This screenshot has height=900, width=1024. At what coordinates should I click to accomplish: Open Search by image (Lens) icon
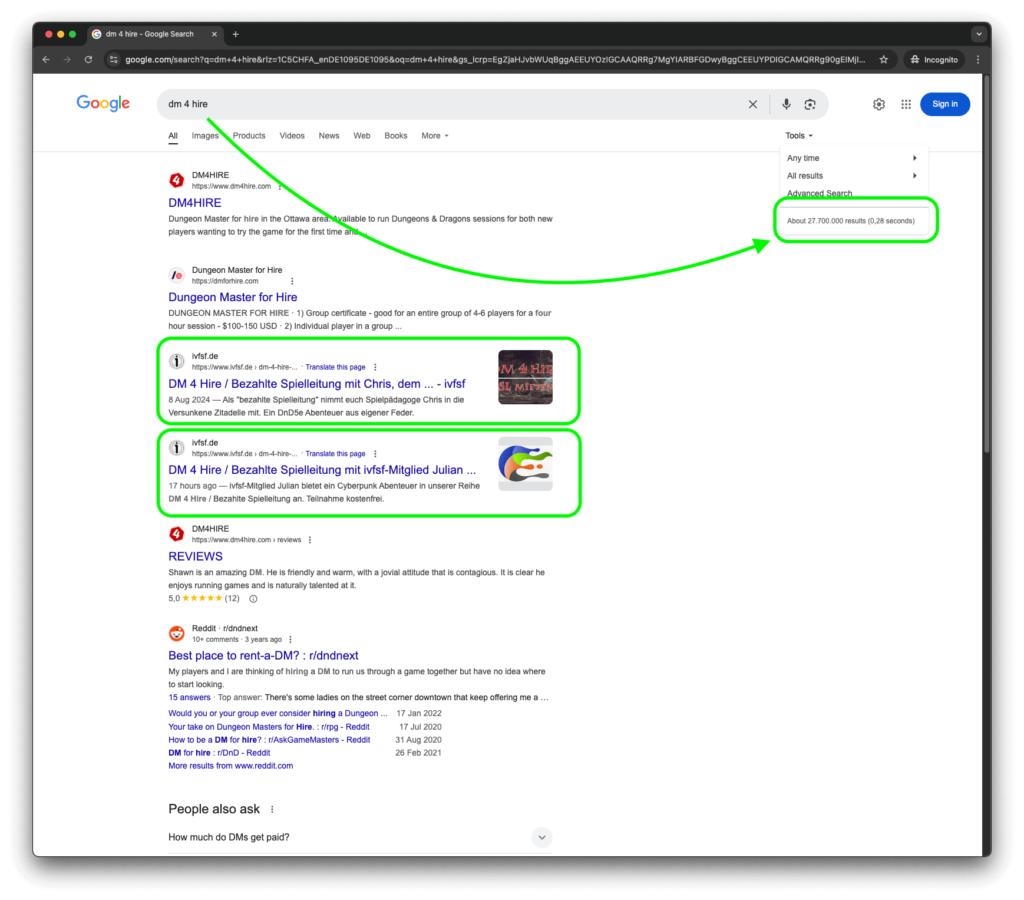pyautogui.click(x=810, y=104)
